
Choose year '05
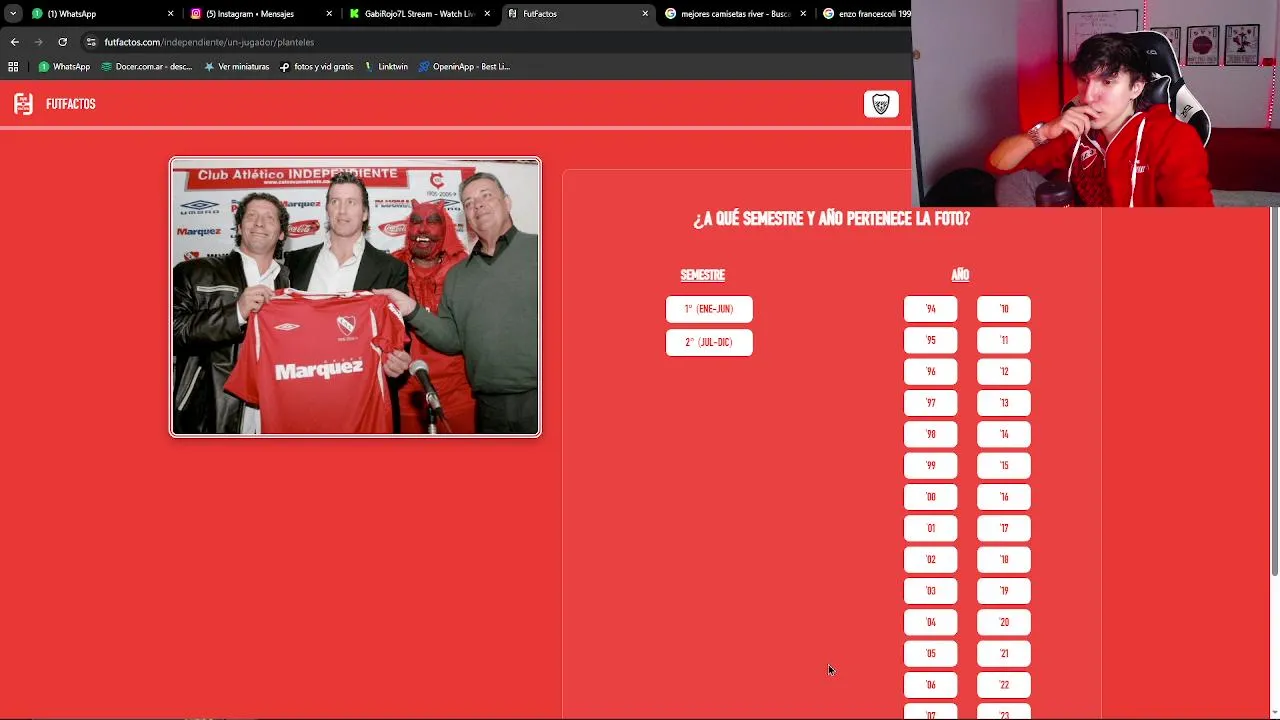(931, 653)
